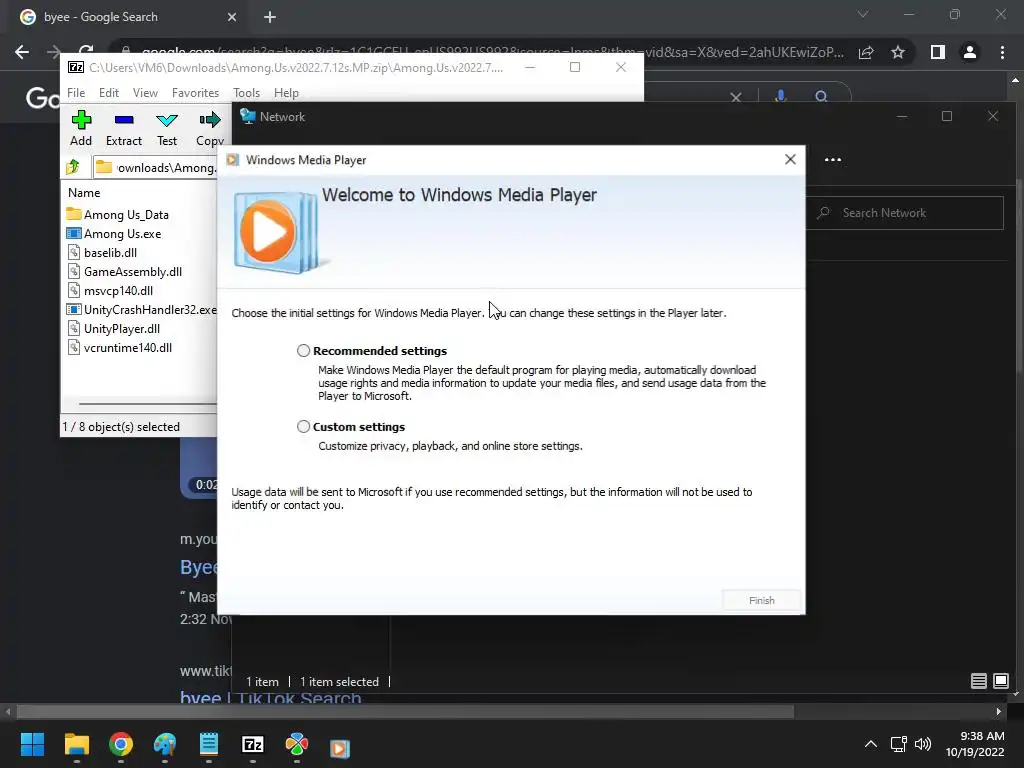The width and height of the screenshot is (1024, 768).
Task: Select the Custom settings radio button
Action: [x=303, y=426]
